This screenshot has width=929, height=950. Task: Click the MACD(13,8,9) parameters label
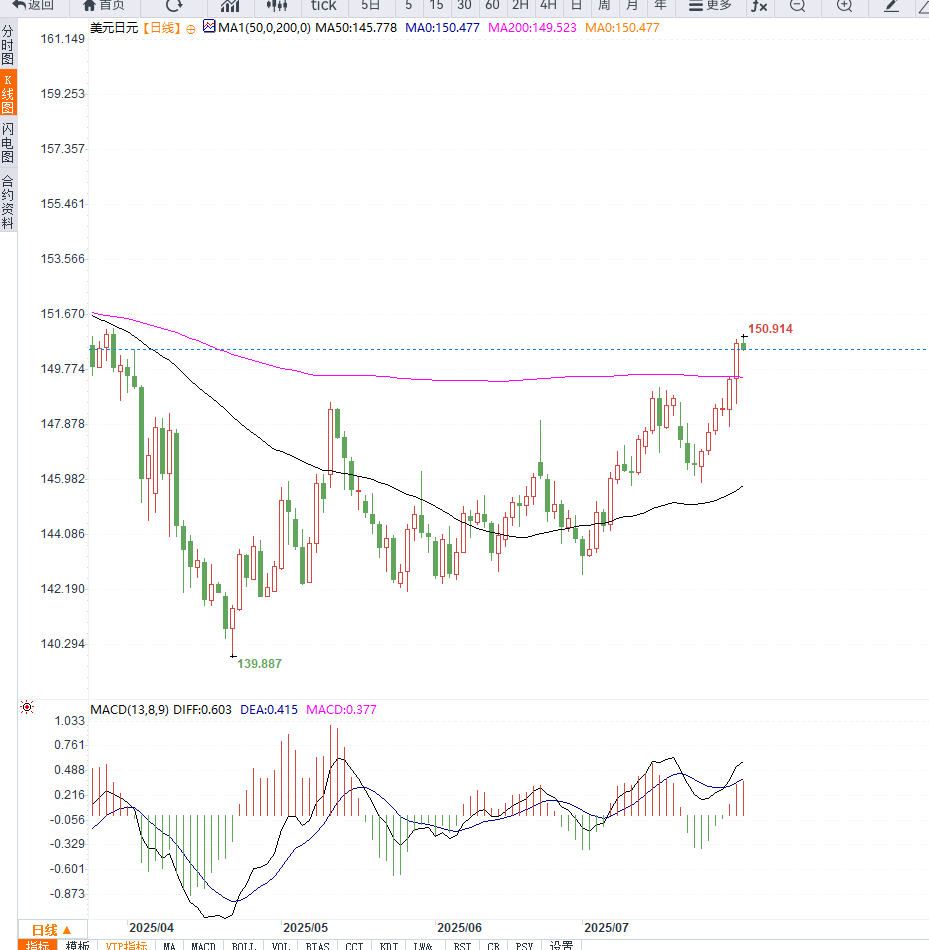click(x=130, y=709)
